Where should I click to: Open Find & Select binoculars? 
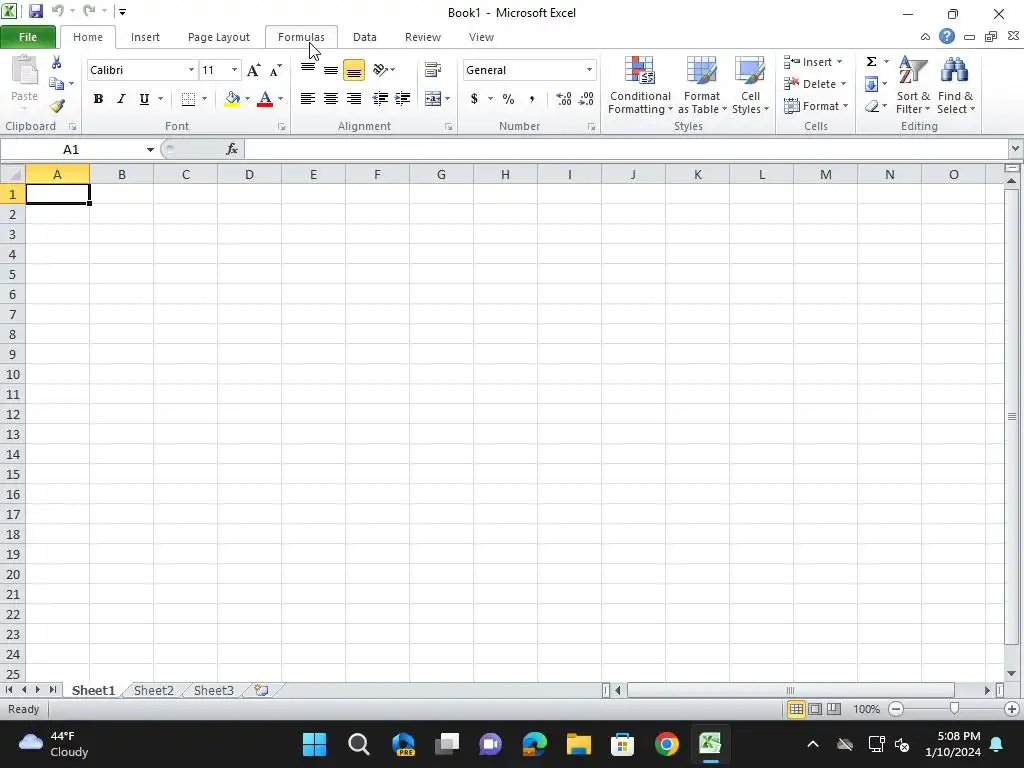click(x=955, y=85)
